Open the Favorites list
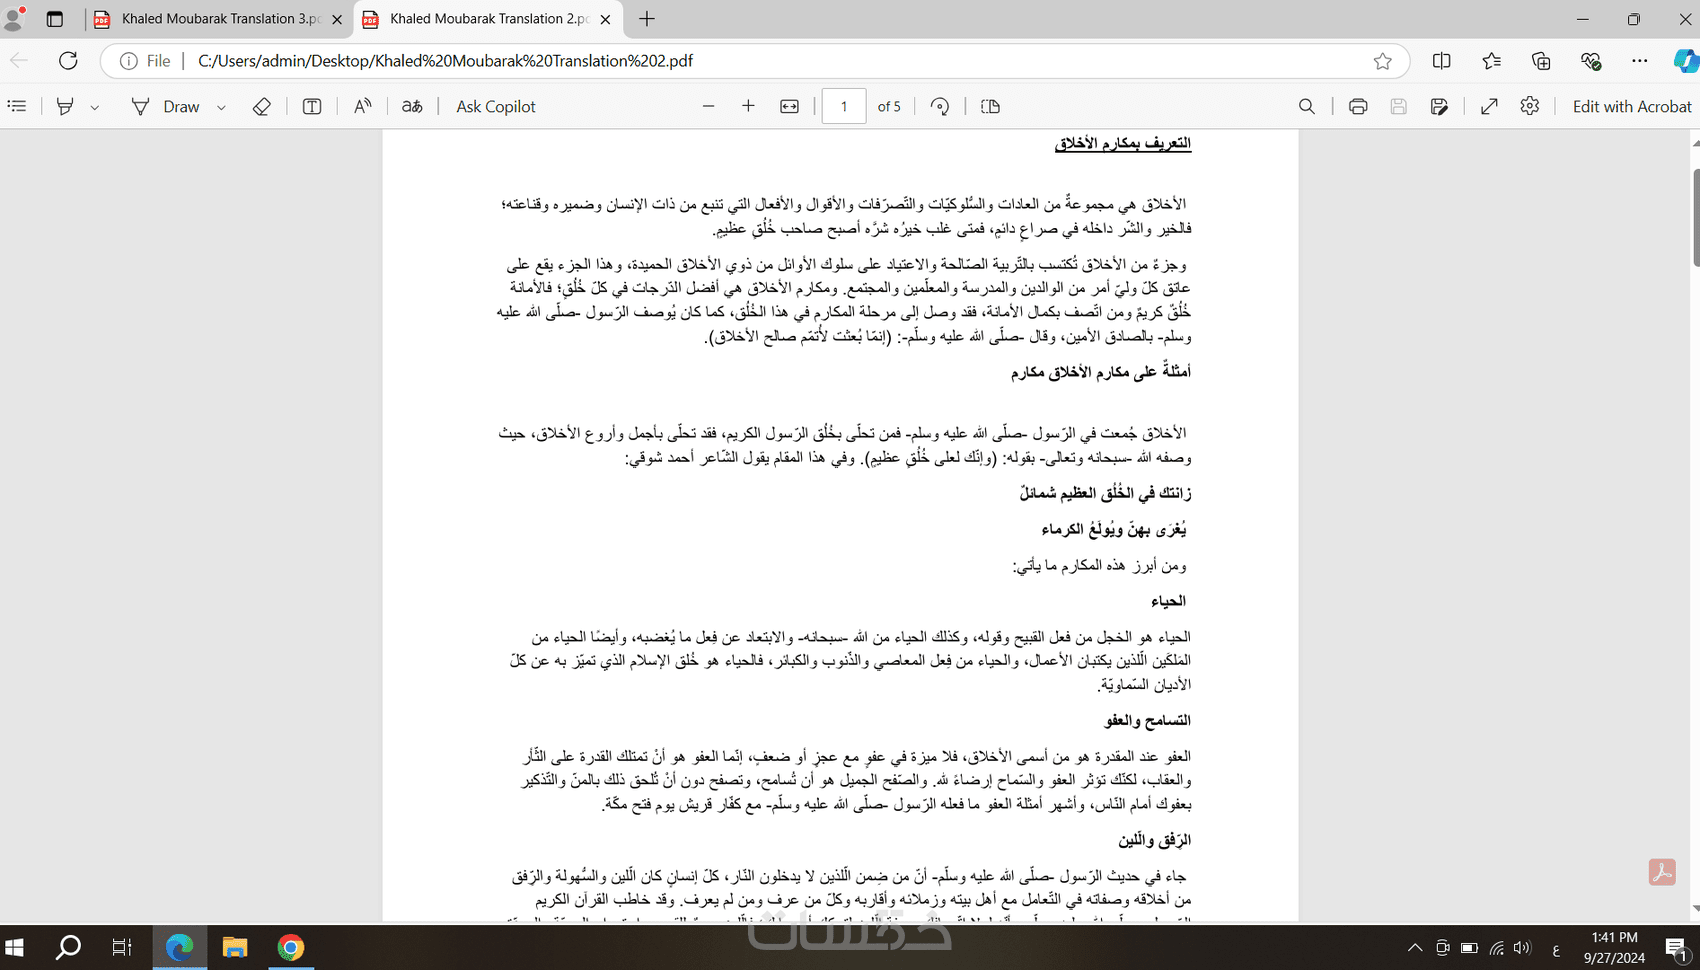The width and height of the screenshot is (1700, 970). [1492, 61]
